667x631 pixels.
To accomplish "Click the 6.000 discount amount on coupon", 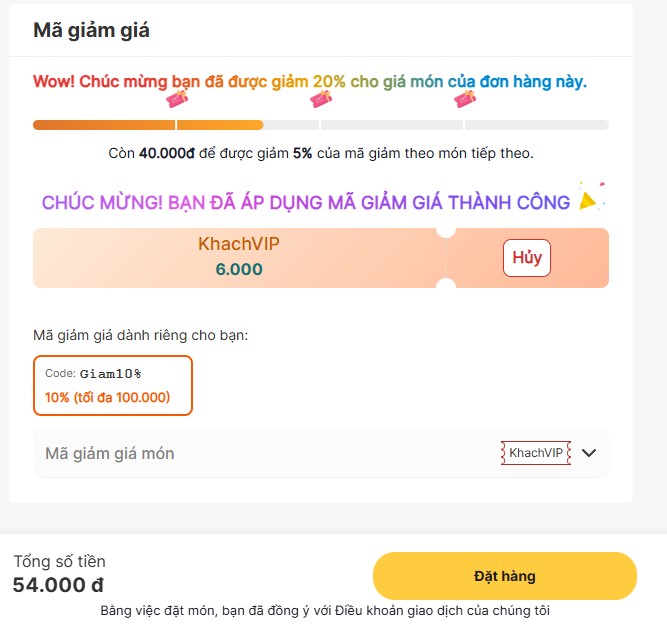I will pyautogui.click(x=239, y=269).
